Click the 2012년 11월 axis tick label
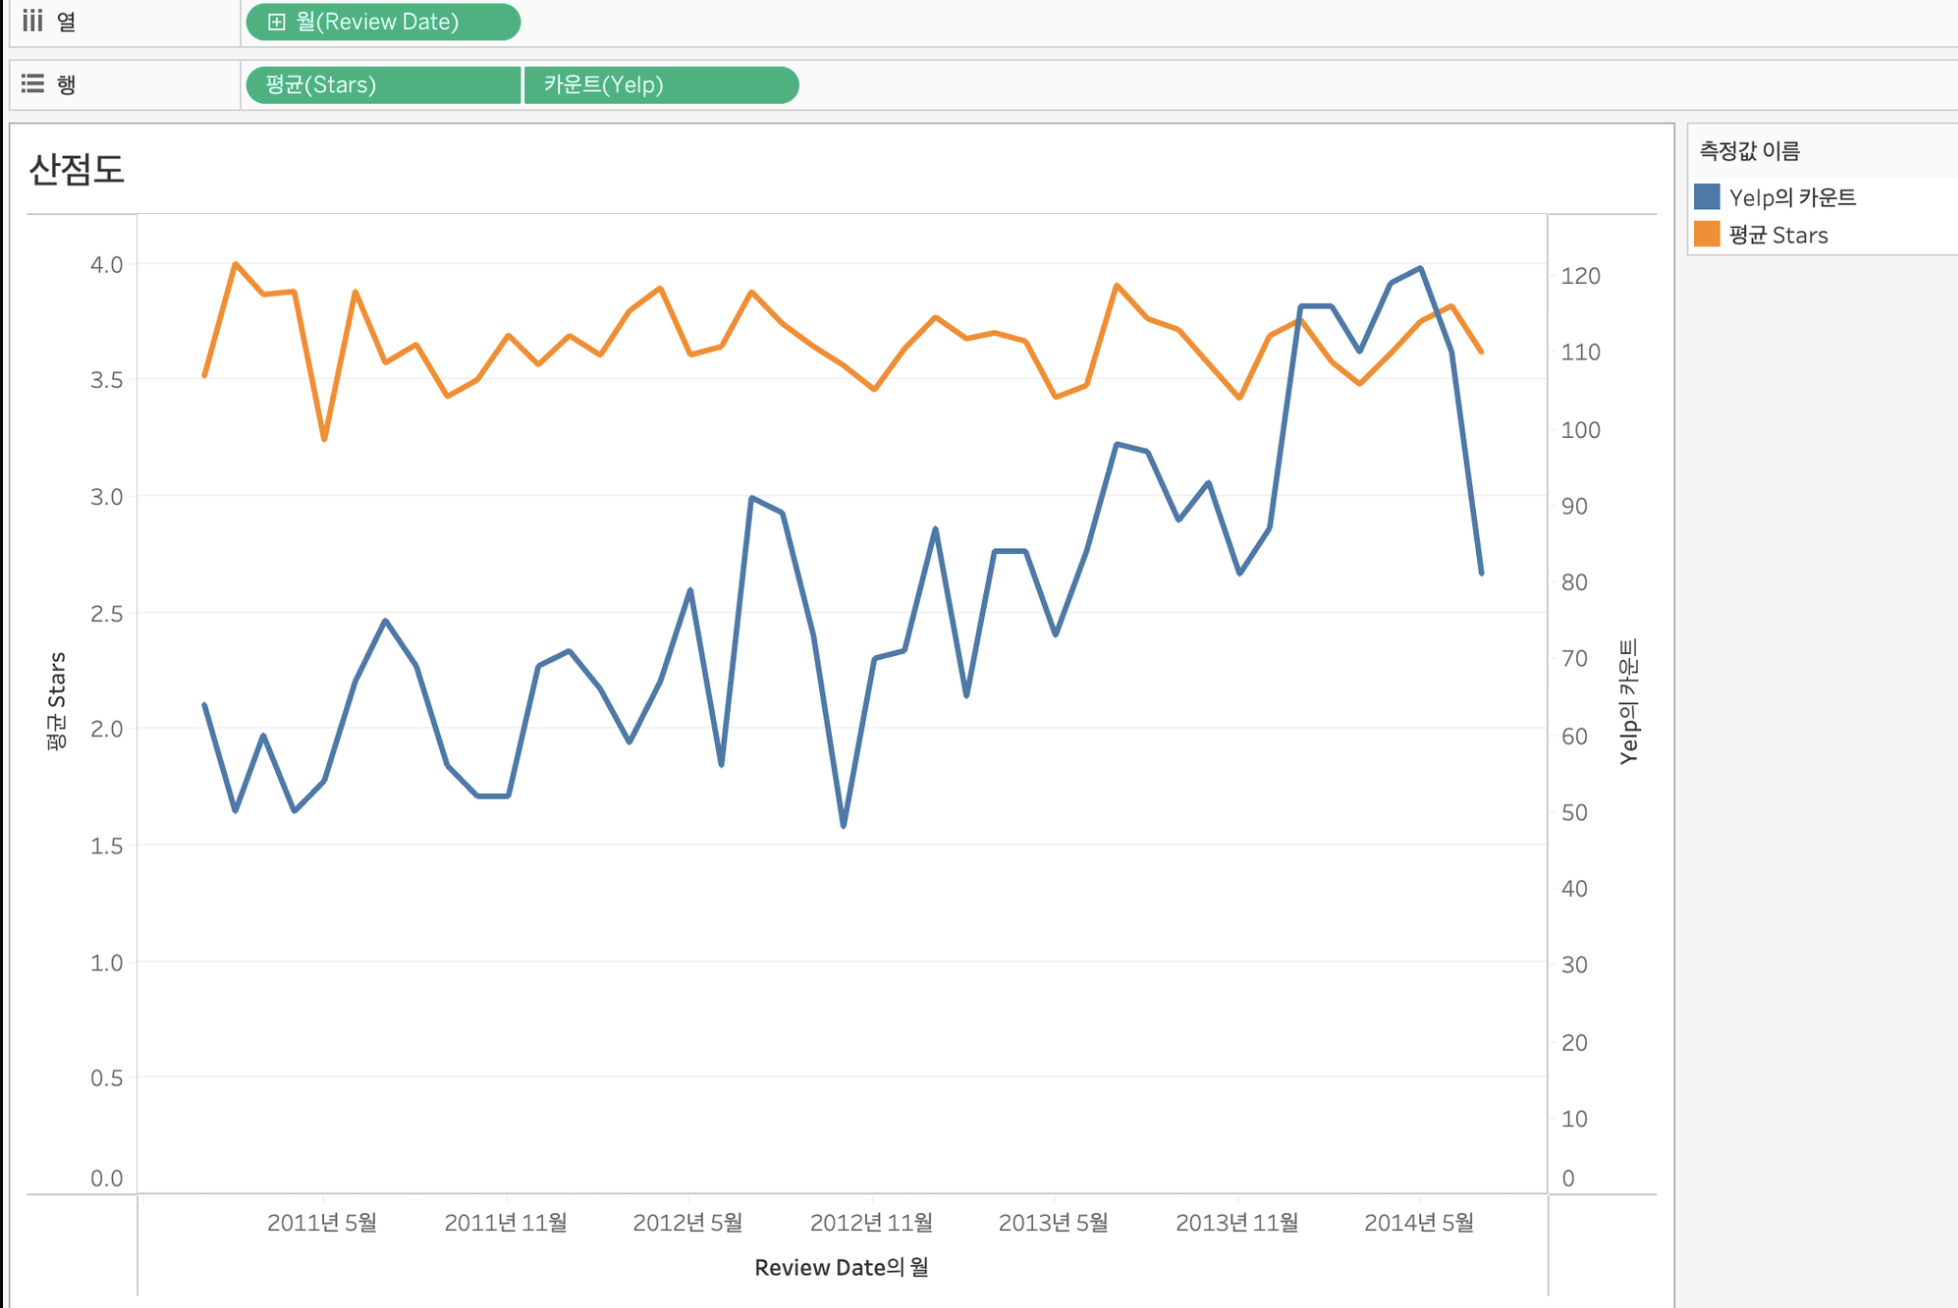1958x1308 pixels. [x=870, y=1222]
